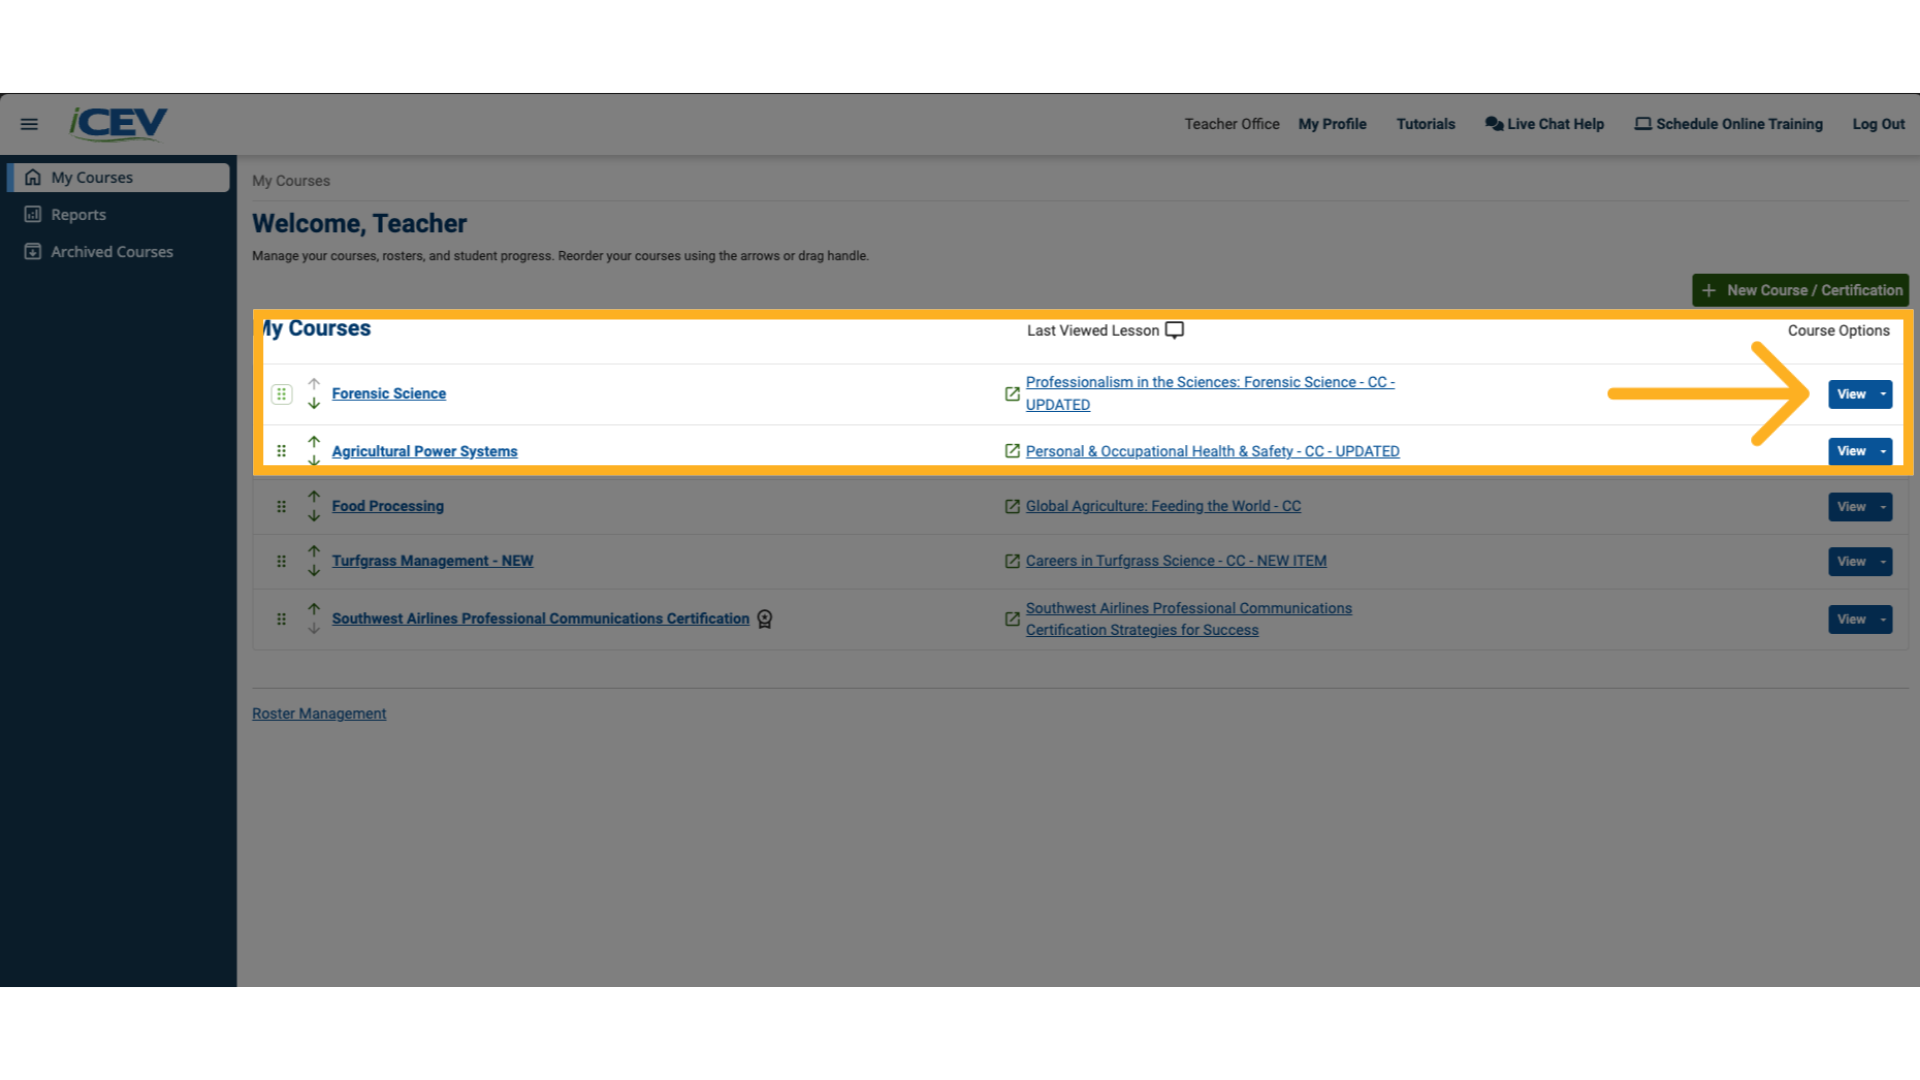Expand View dropdown arrow for Forensic Science
Screen dimensions: 1920x1080
tap(1883, 394)
